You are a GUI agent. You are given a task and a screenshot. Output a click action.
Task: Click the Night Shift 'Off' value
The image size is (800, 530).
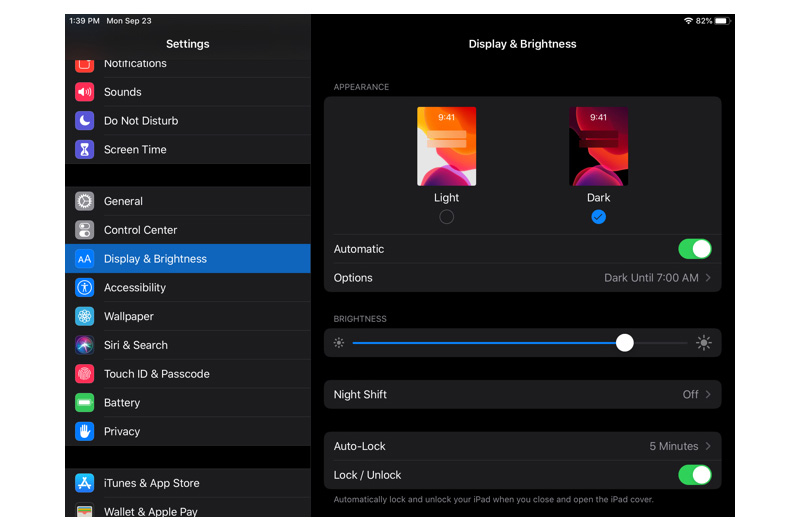click(x=690, y=394)
